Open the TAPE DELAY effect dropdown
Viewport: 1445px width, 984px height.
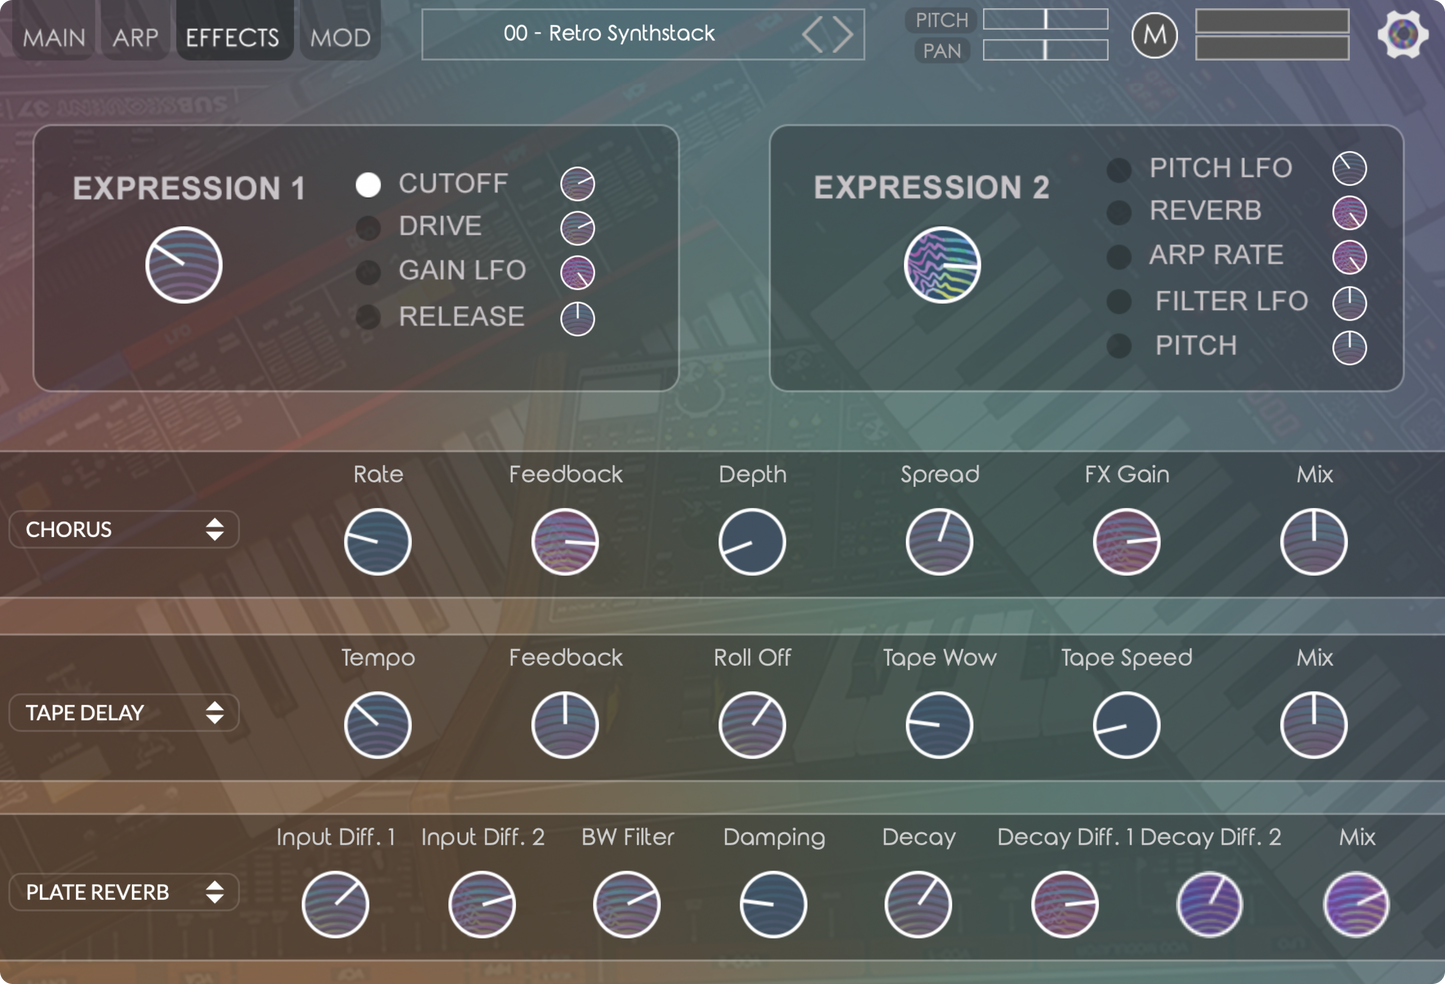124,713
